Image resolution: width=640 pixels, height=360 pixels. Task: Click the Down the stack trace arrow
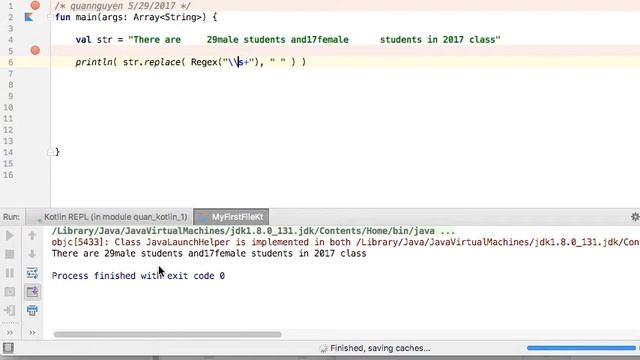[32, 254]
